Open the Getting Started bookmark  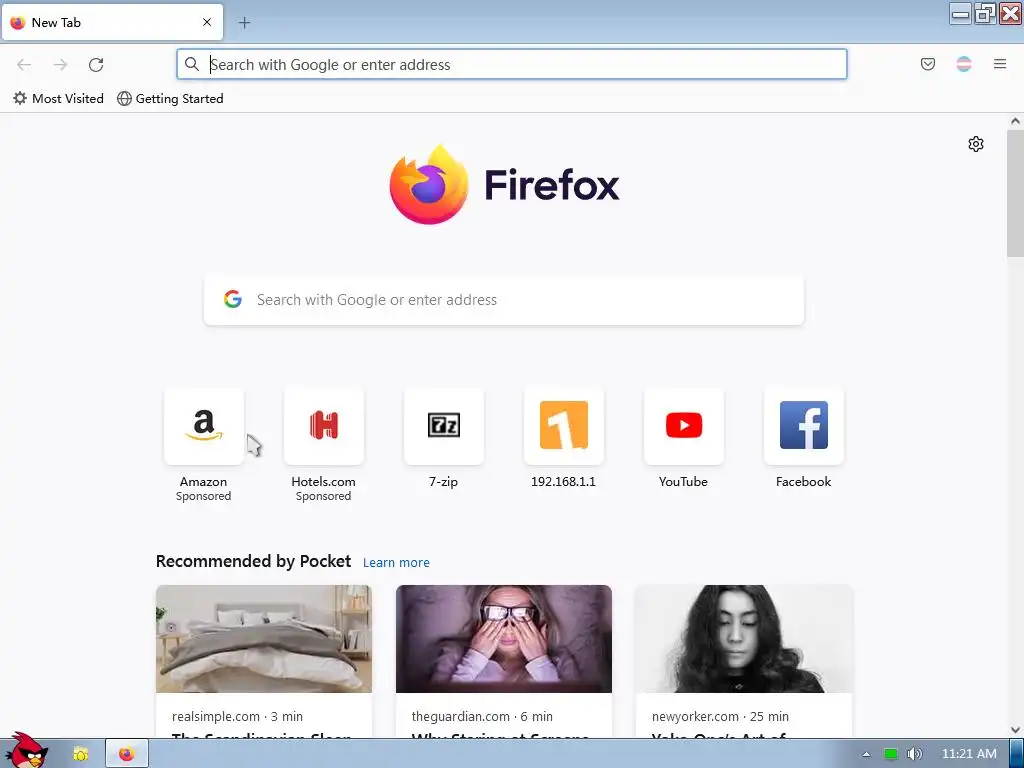170,99
